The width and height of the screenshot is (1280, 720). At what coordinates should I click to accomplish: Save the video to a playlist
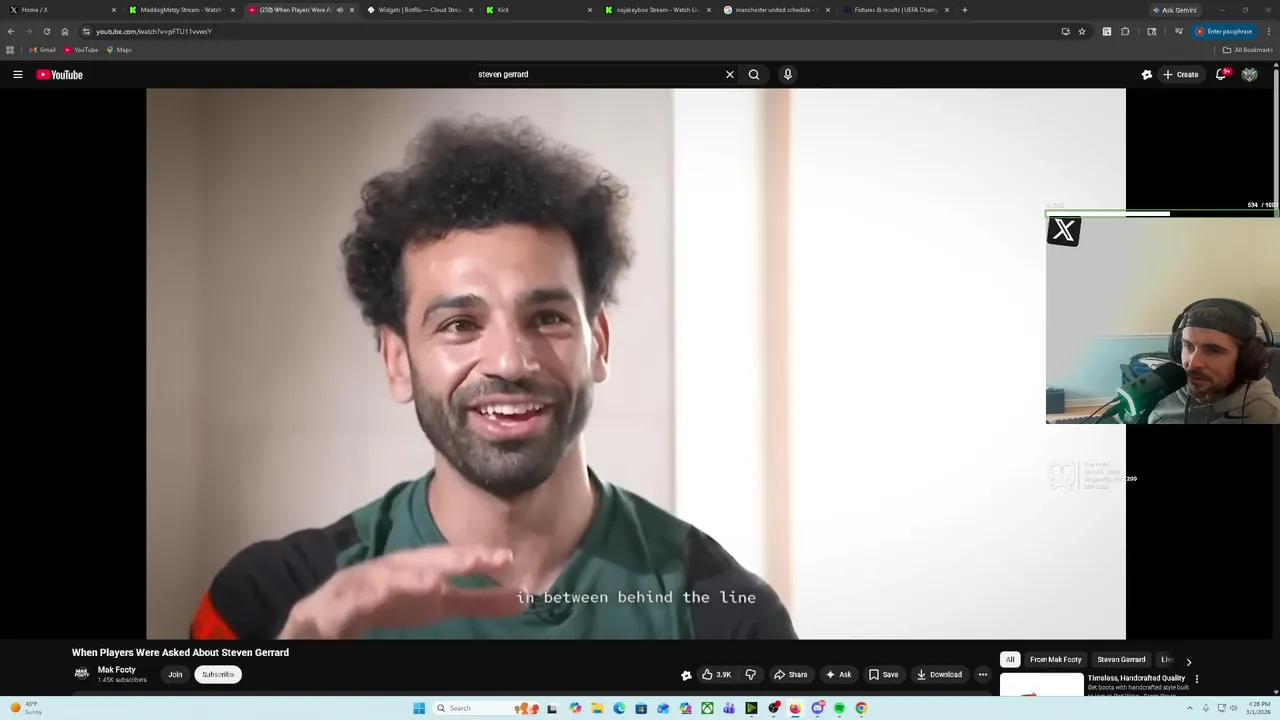(x=883, y=674)
